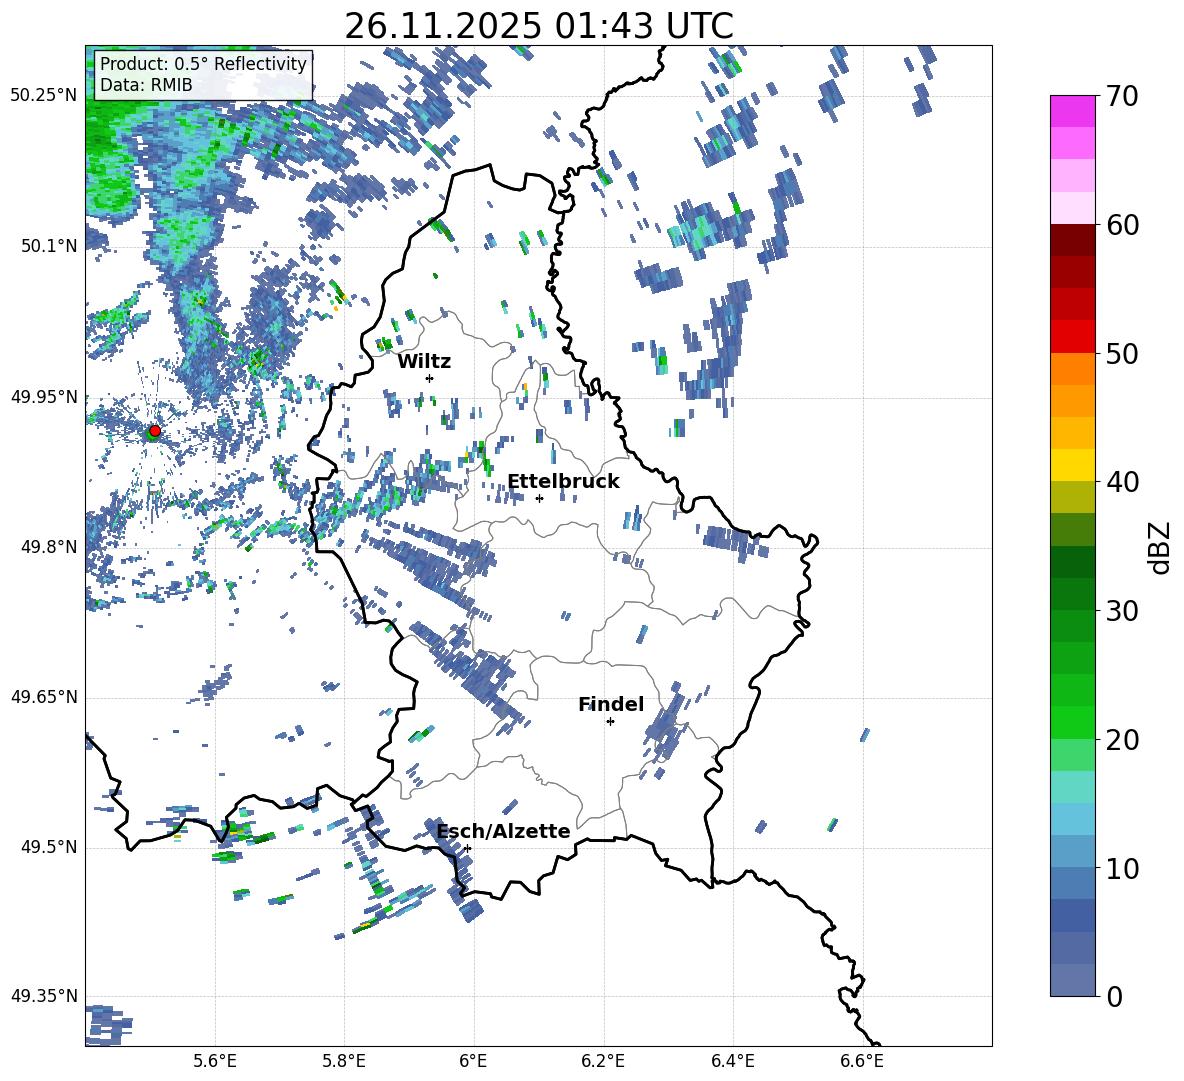The width and height of the screenshot is (1184, 1081).
Task: Click the colorbar 0 tick label
Action: [x=1114, y=997]
